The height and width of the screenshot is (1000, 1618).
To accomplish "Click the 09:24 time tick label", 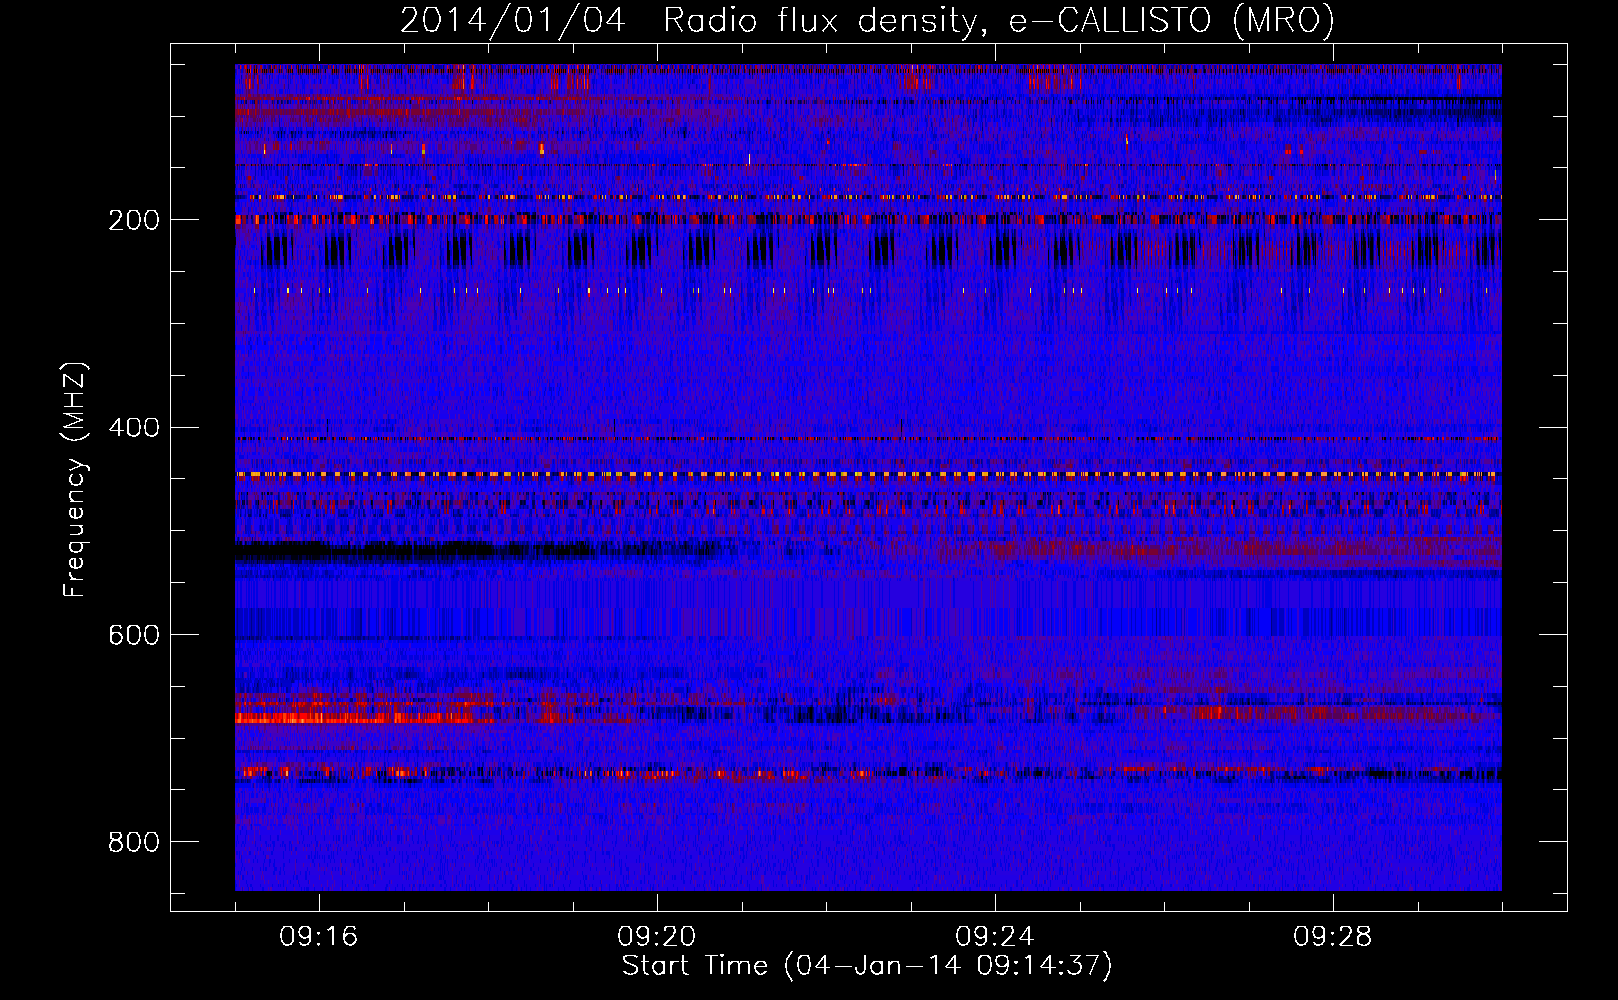I will pos(995,937).
